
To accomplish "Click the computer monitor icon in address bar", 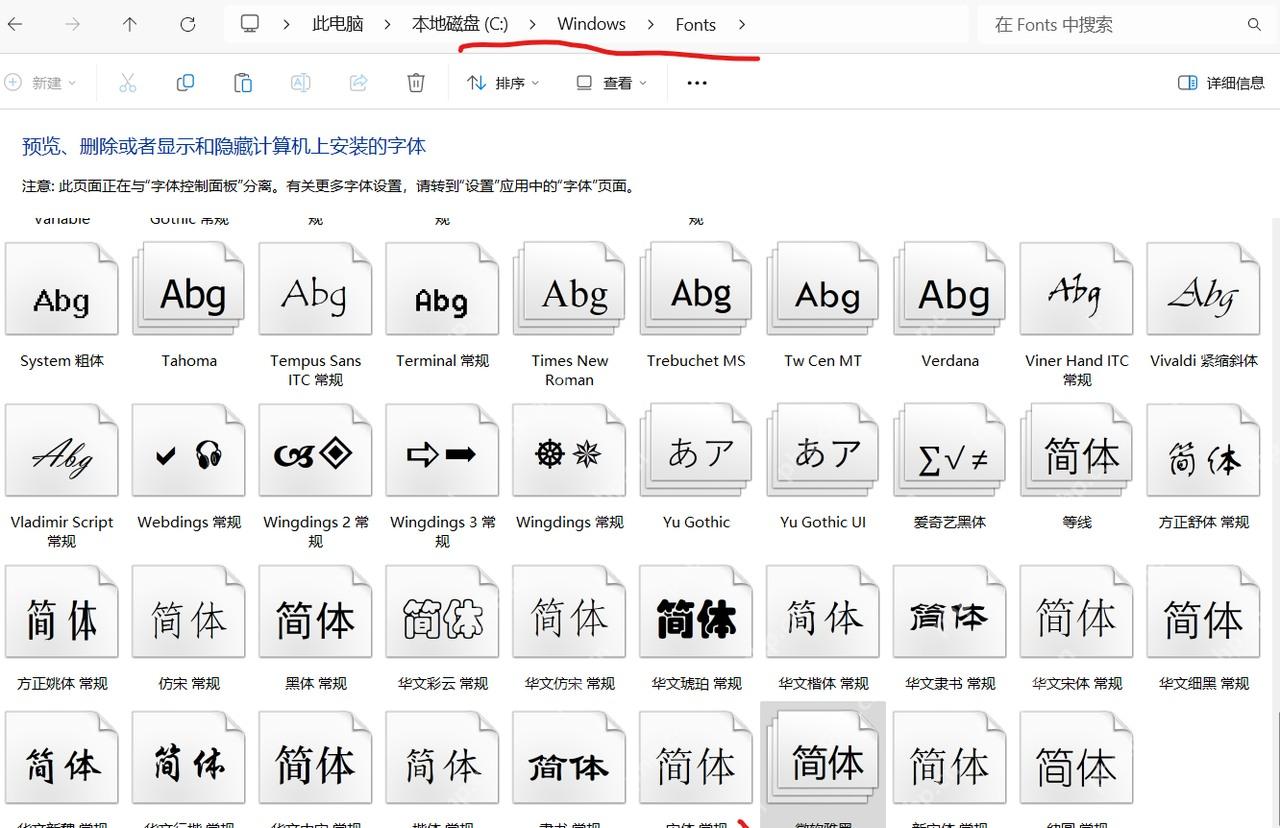I will [250, 24].
